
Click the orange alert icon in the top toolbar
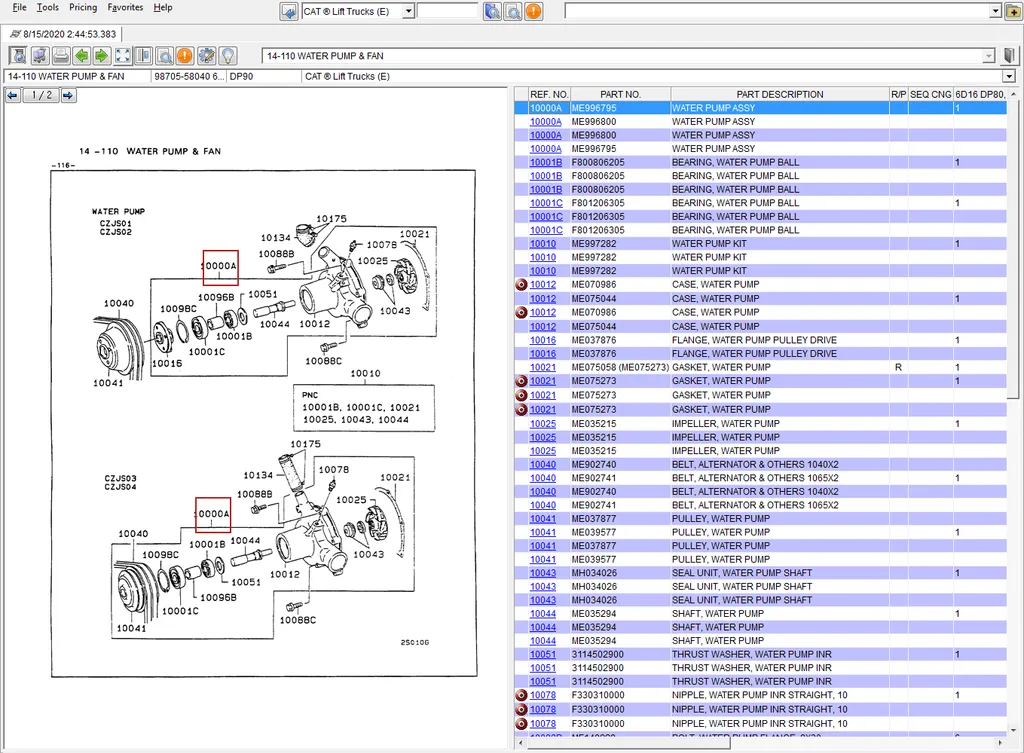tap(534, 12)
